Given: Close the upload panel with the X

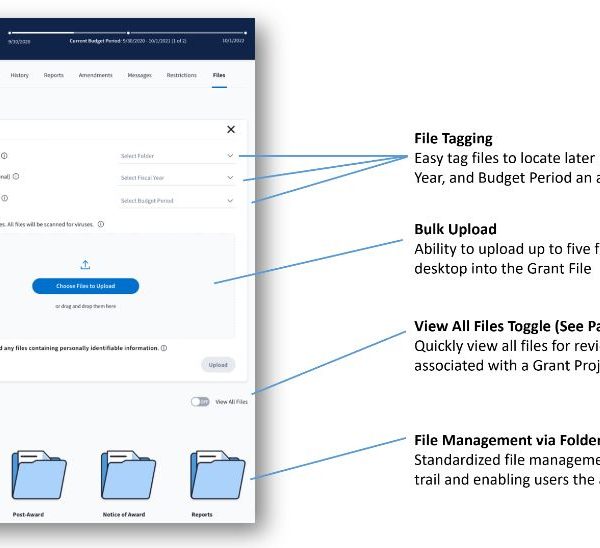Looking at the screenshot, I should (x=231, y=129).
